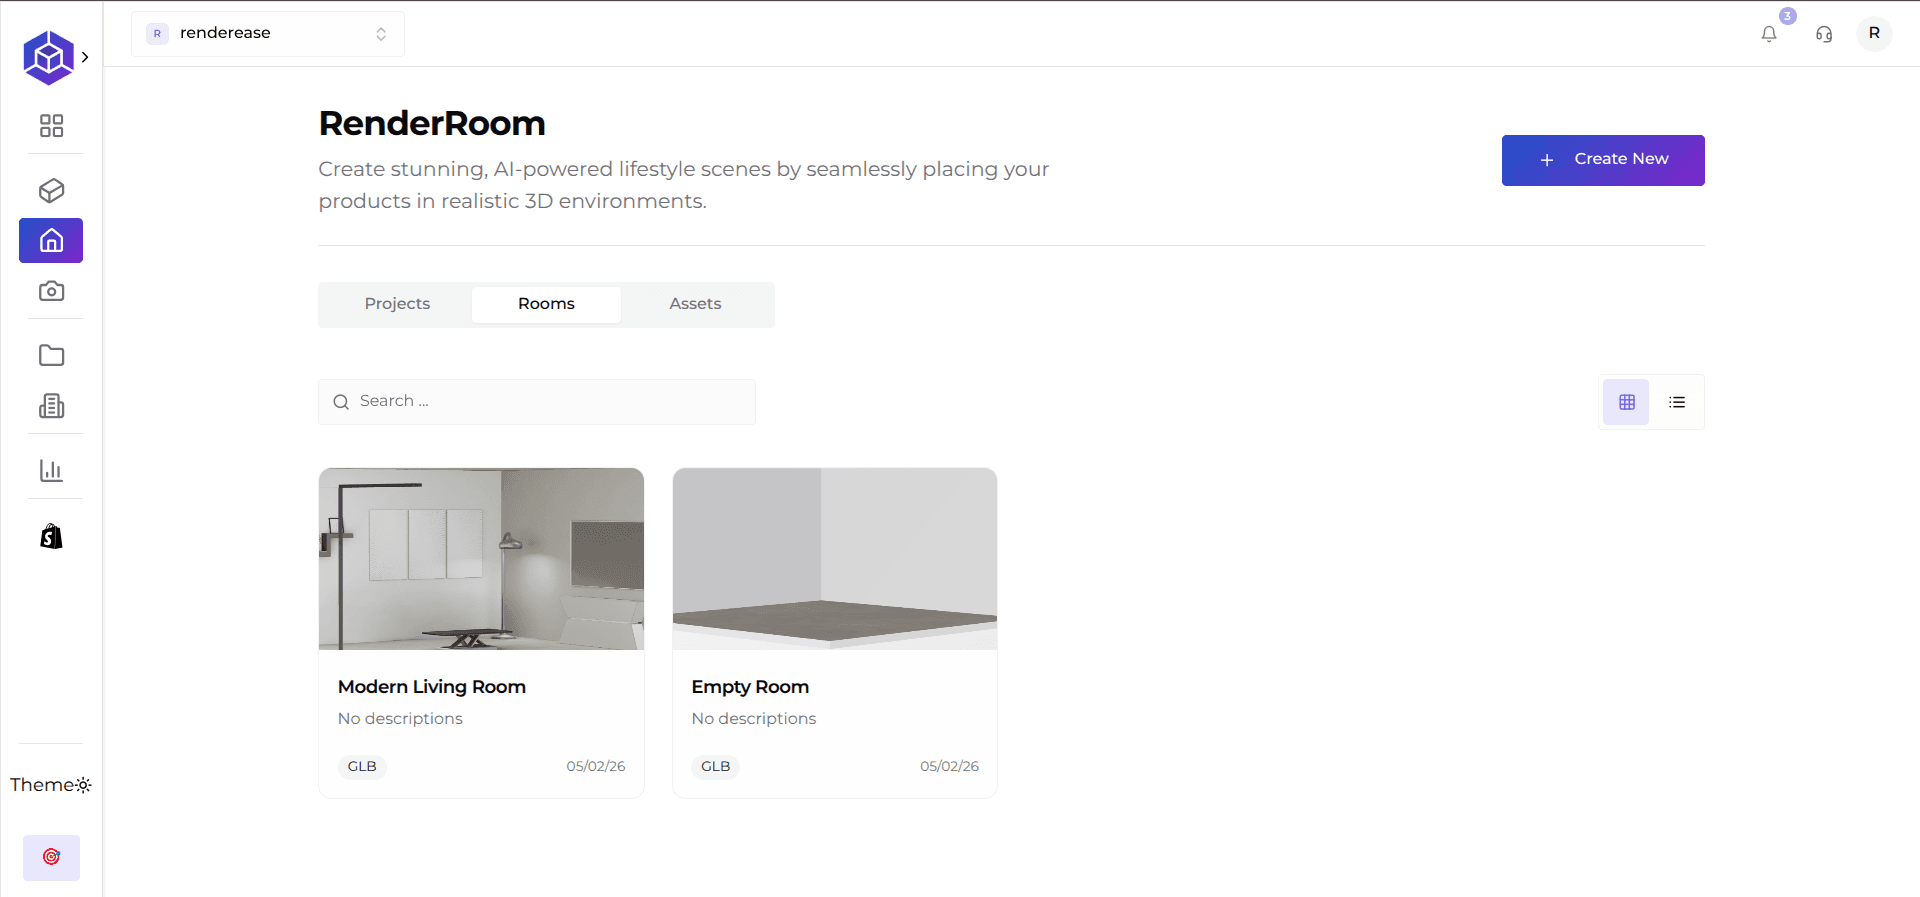
Task: Click the RenderRoom page heading
Action: click(432, 124)
